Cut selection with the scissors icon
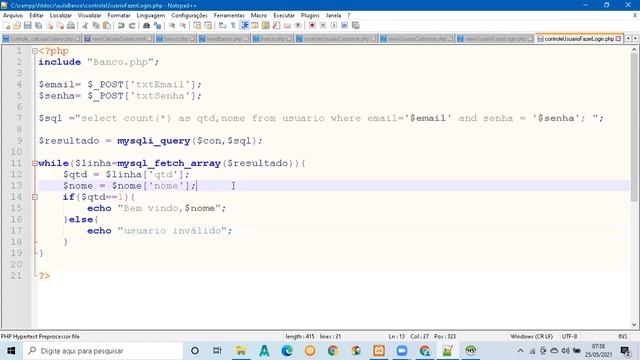The width and height of the screenshot is (640, 360). coord(85,25)
